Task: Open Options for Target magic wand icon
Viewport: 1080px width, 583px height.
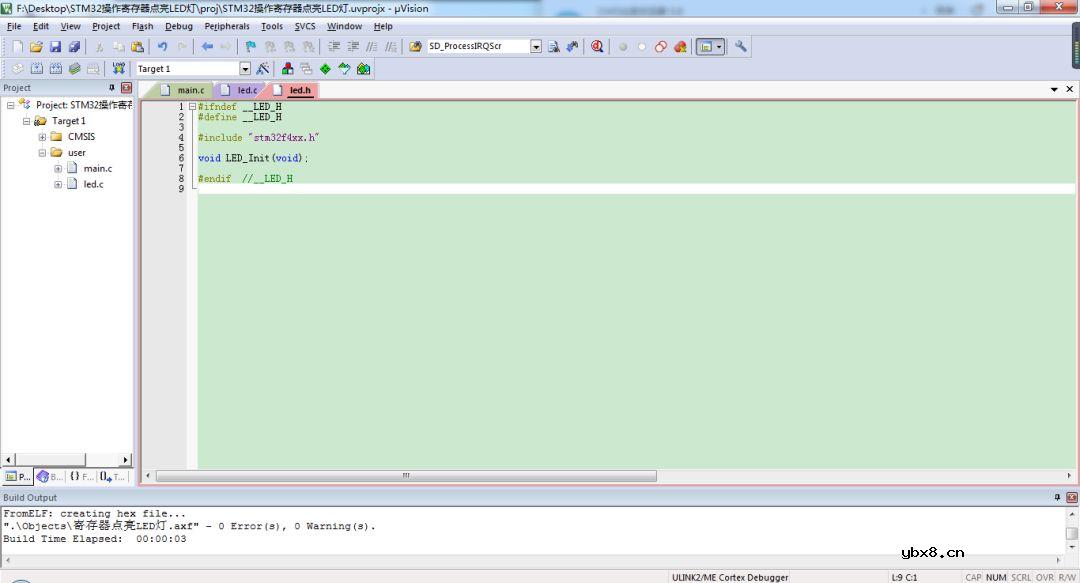Action: (262, 69)
